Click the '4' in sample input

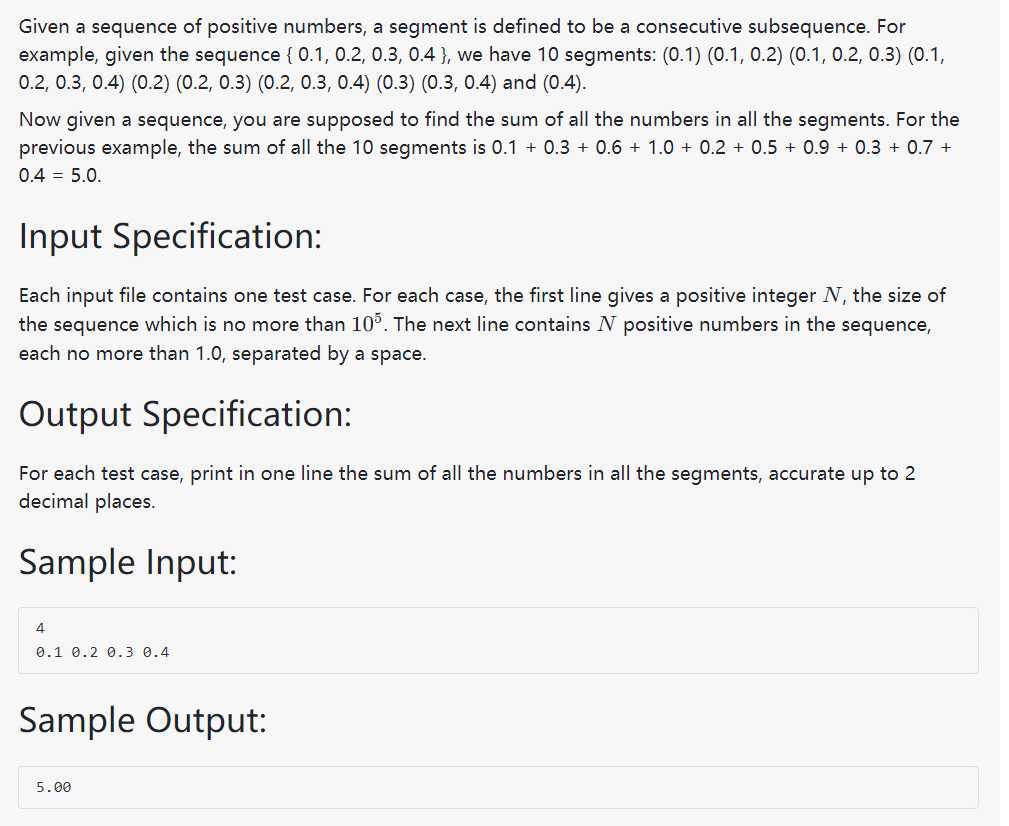point(41,628)
